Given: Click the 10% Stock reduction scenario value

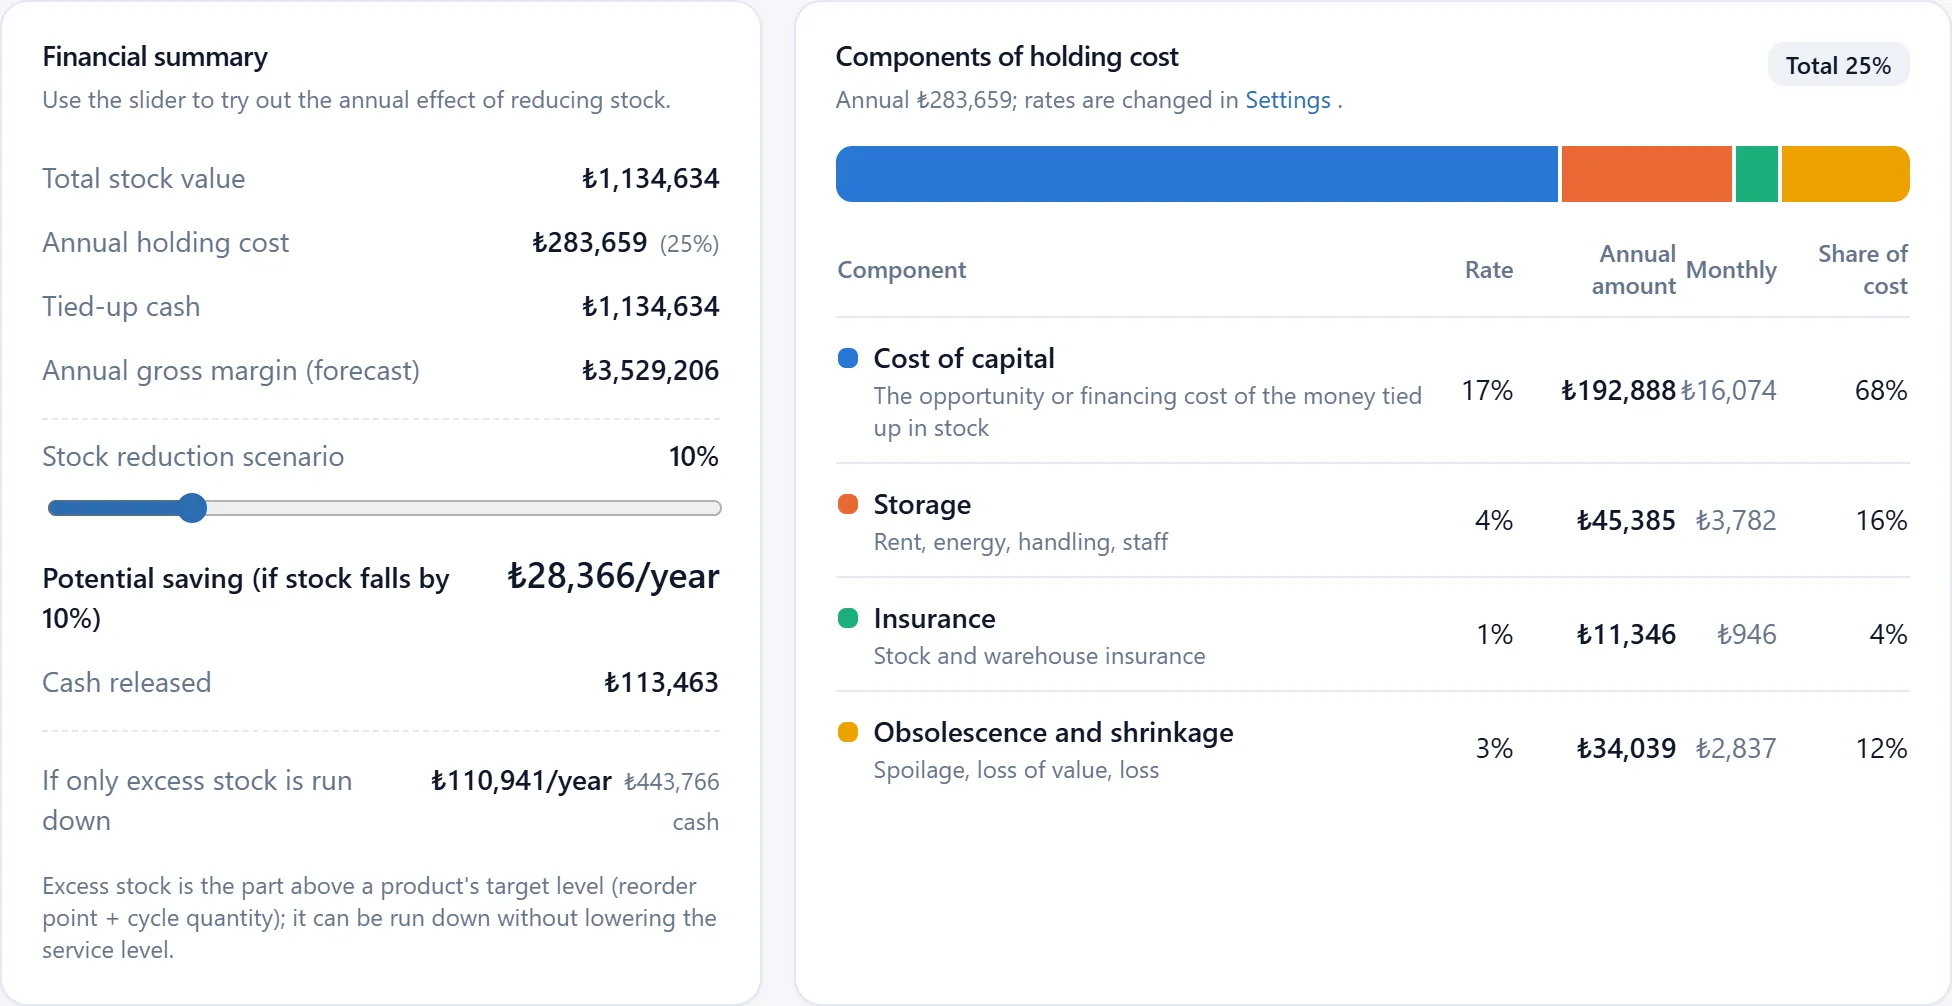Looking at the screenshot, I should 694,456.
